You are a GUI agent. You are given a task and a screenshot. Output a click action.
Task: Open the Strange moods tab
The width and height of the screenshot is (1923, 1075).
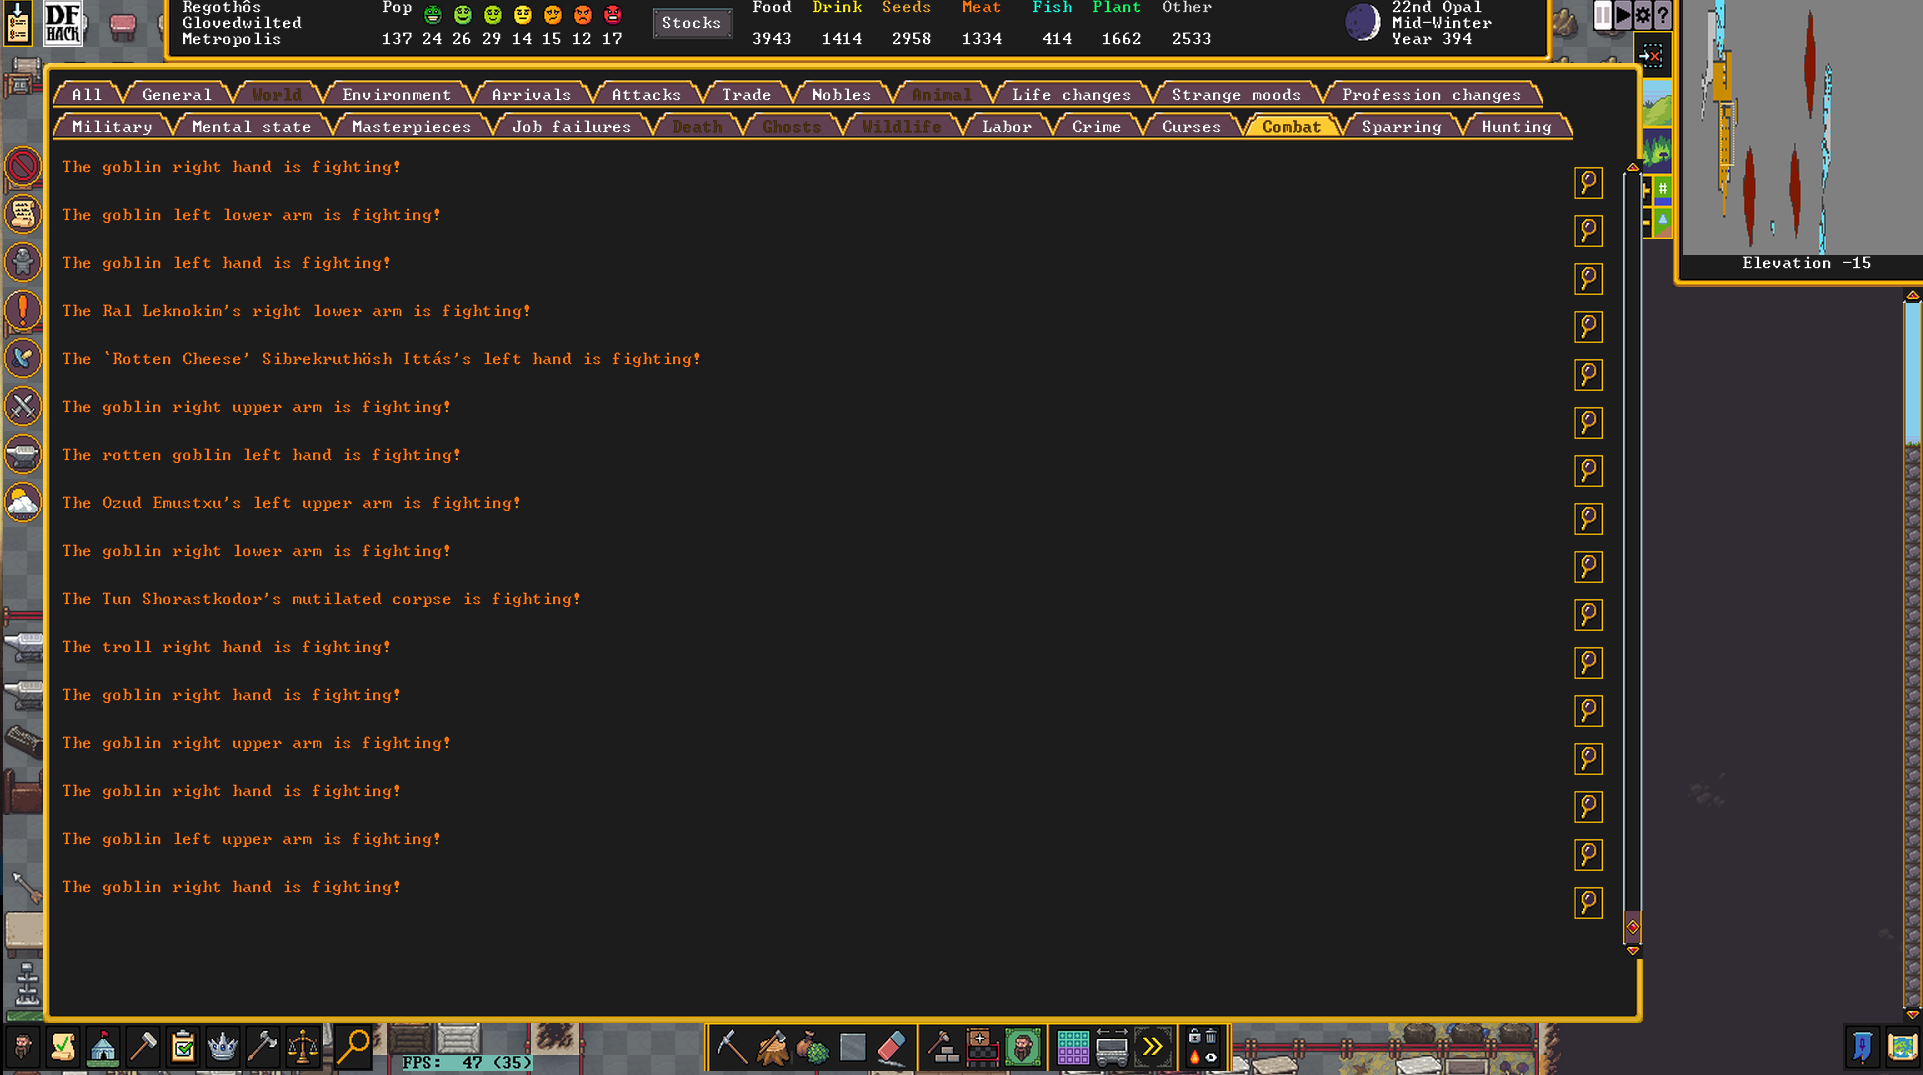[x=1236, y=94]
